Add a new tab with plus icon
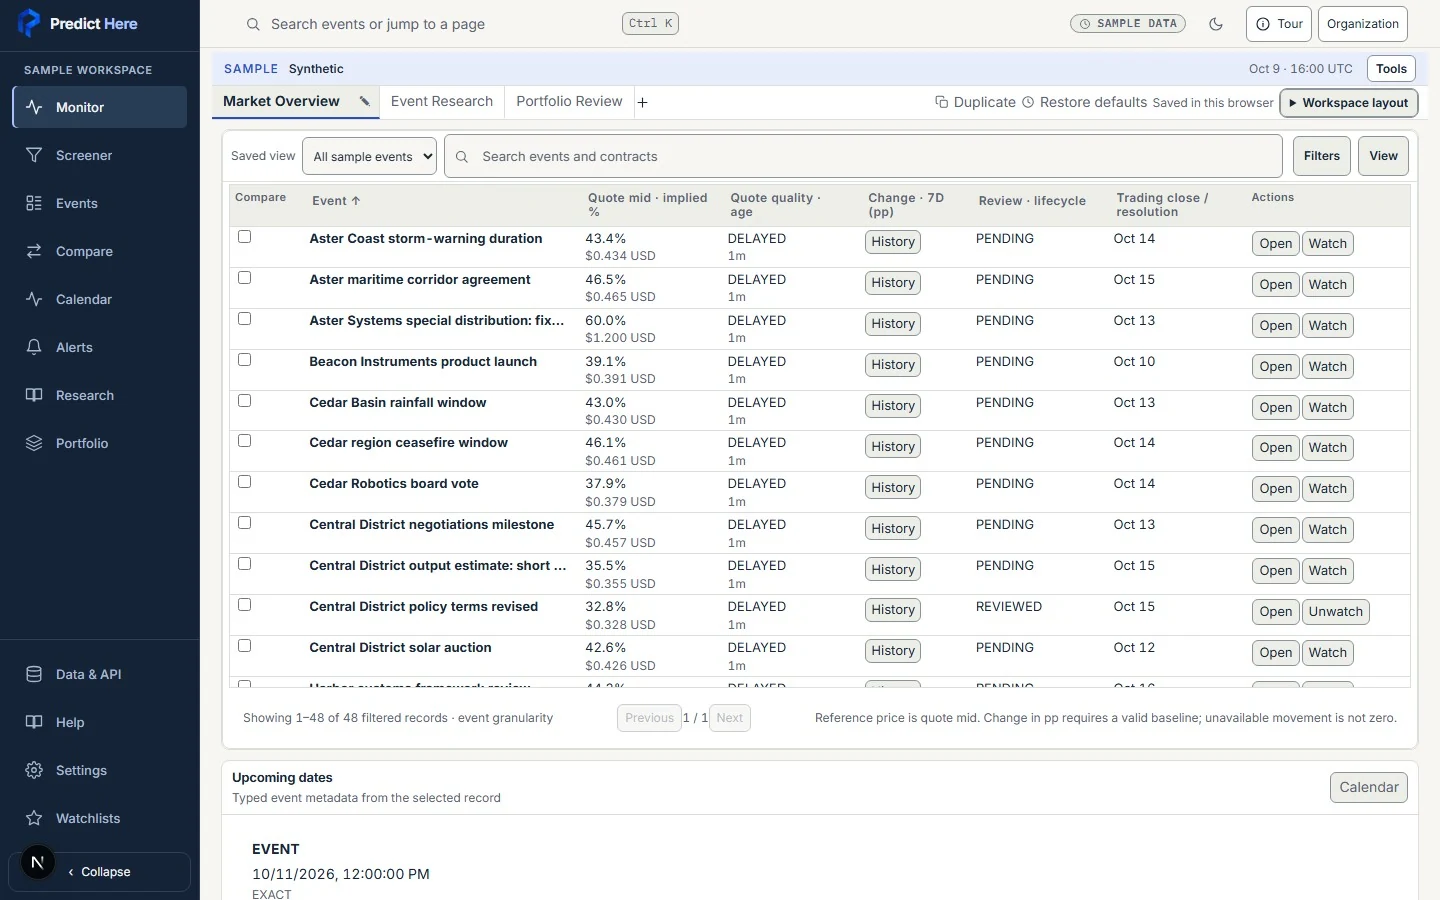Viewport: 1440px width, 900px height. coord(642,102)
